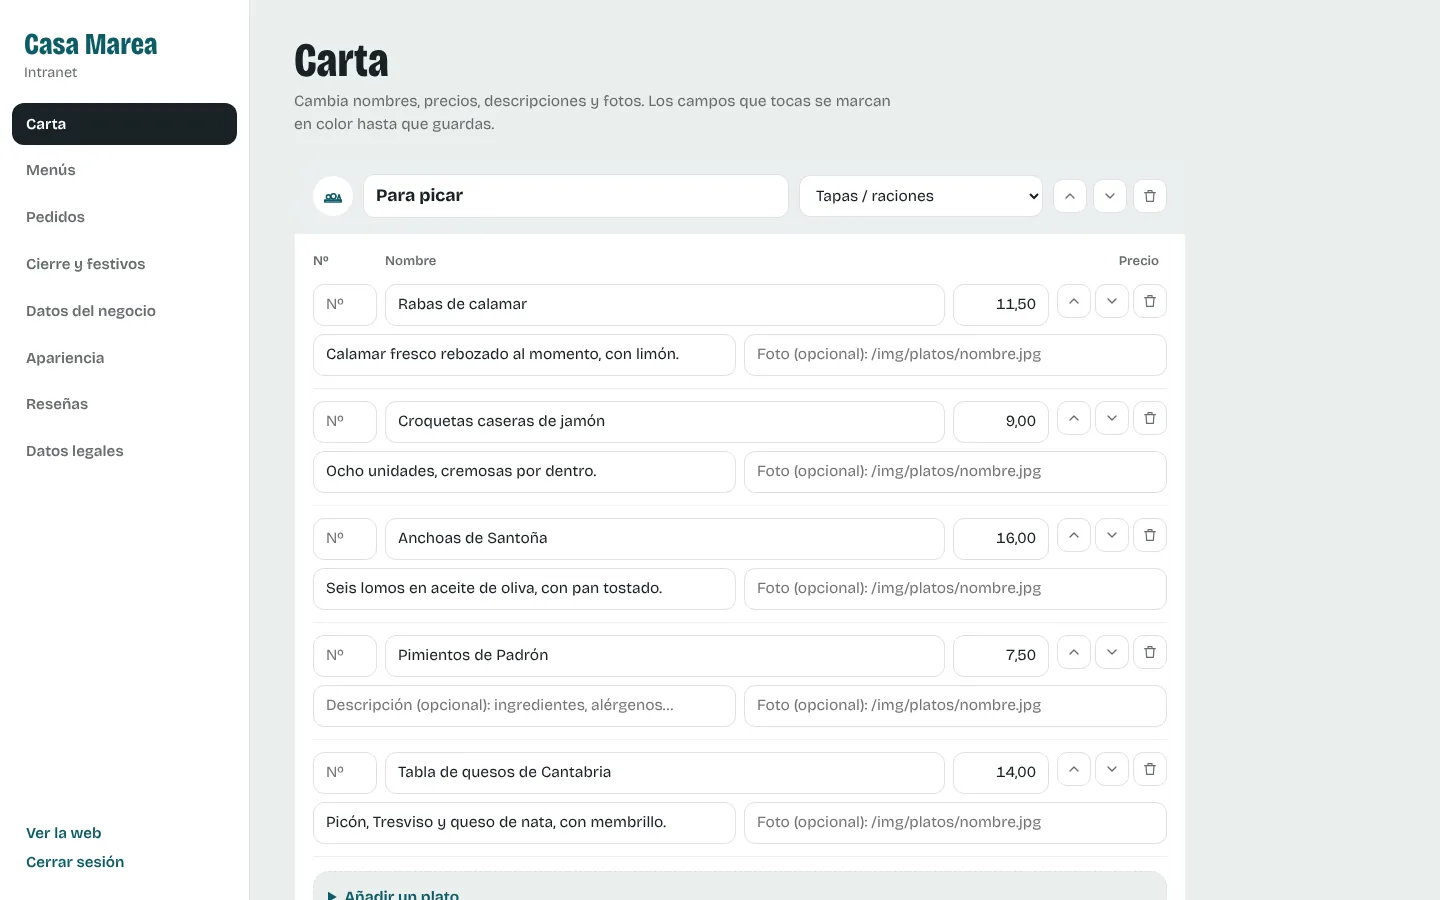Edit description Seis lomos en aceite de oliva
The height and width of the screenshot is (900, 1440).
click(x=524, y=589)
